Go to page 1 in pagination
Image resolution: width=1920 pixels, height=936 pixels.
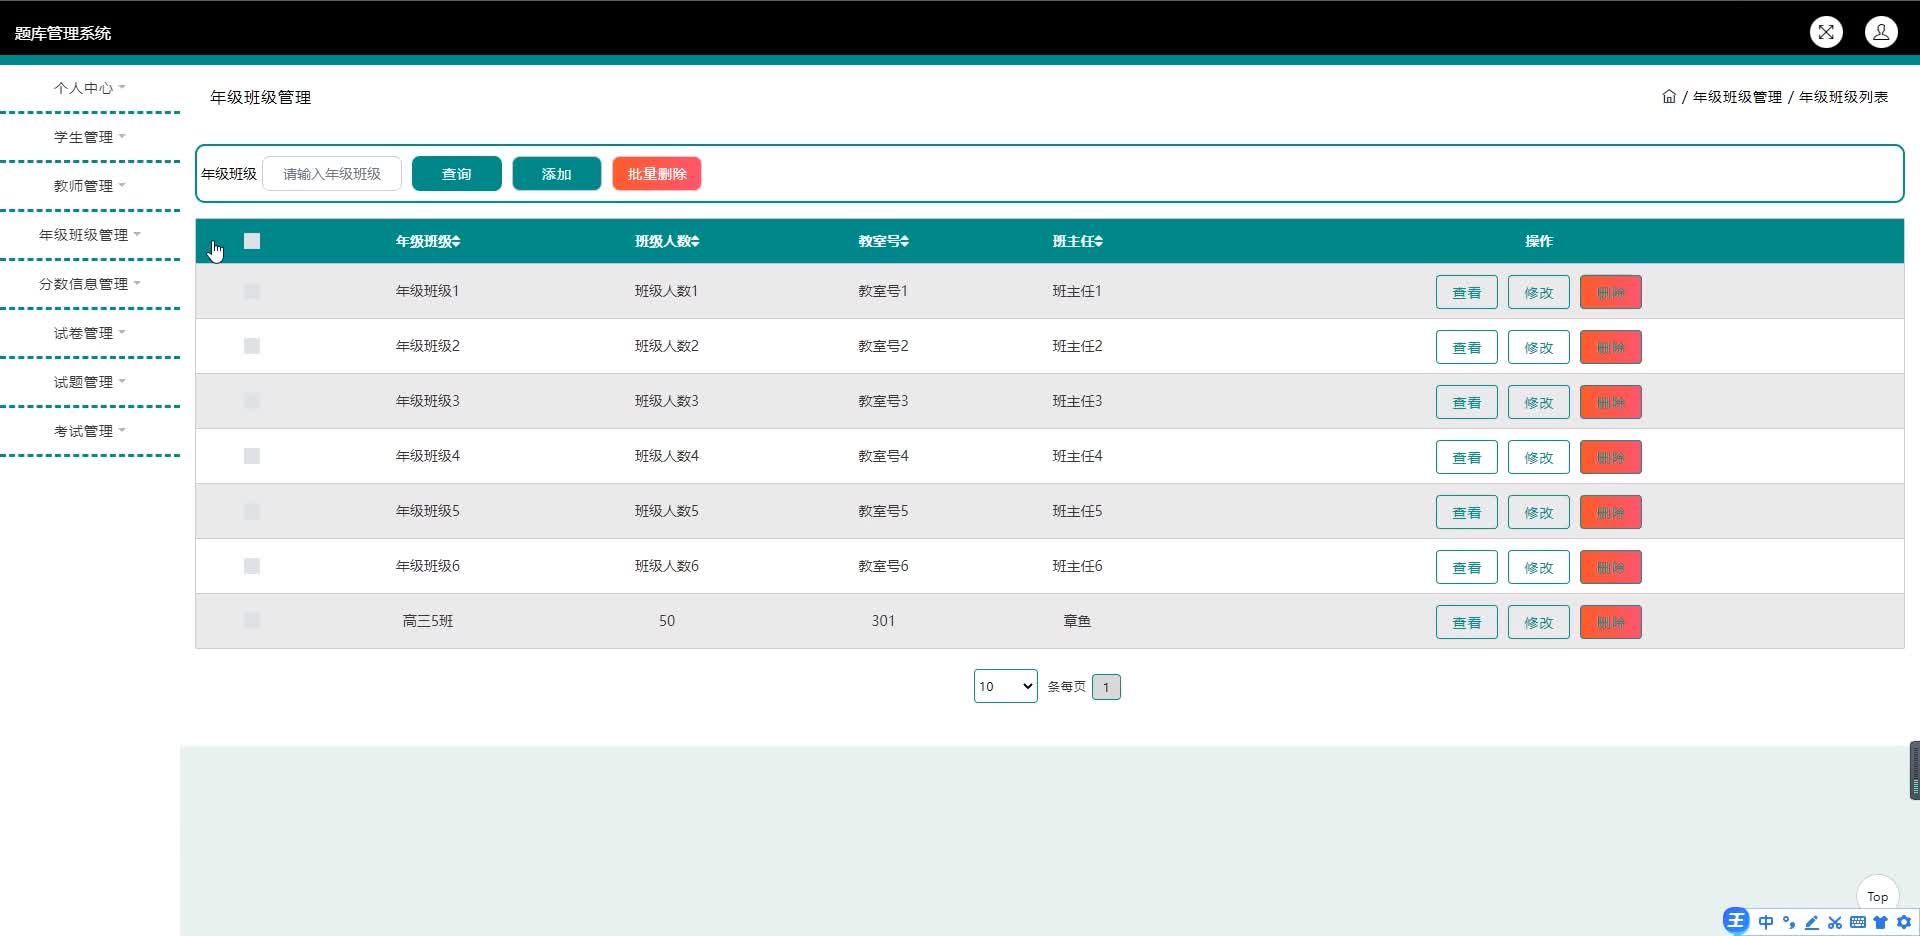click(x=1106, y=687)
